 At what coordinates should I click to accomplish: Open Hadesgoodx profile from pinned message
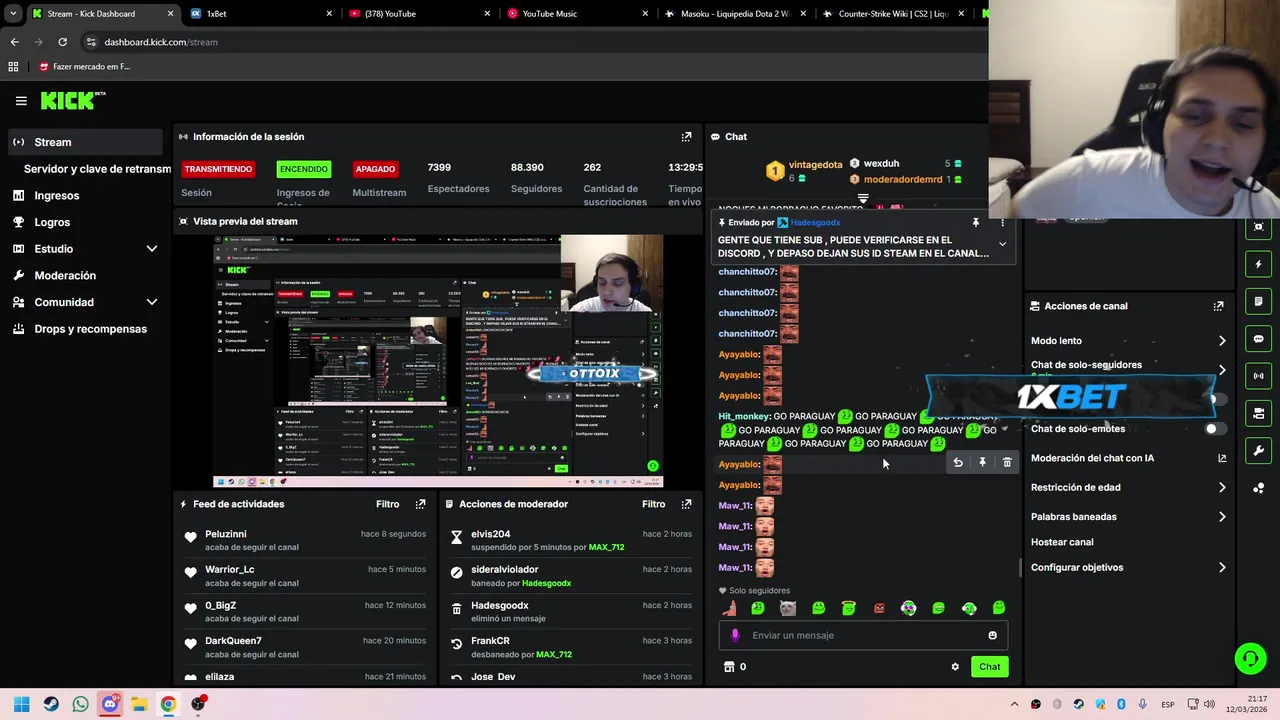click(814, 223)
